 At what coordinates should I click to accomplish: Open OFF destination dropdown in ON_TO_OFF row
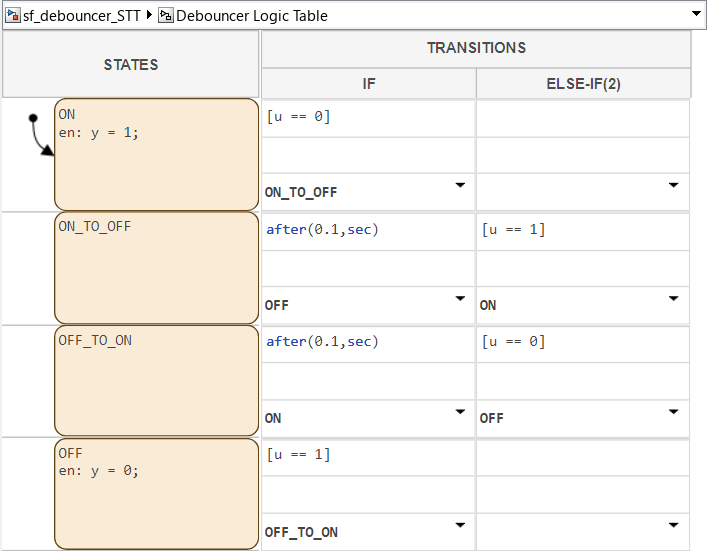coord(460,299)
